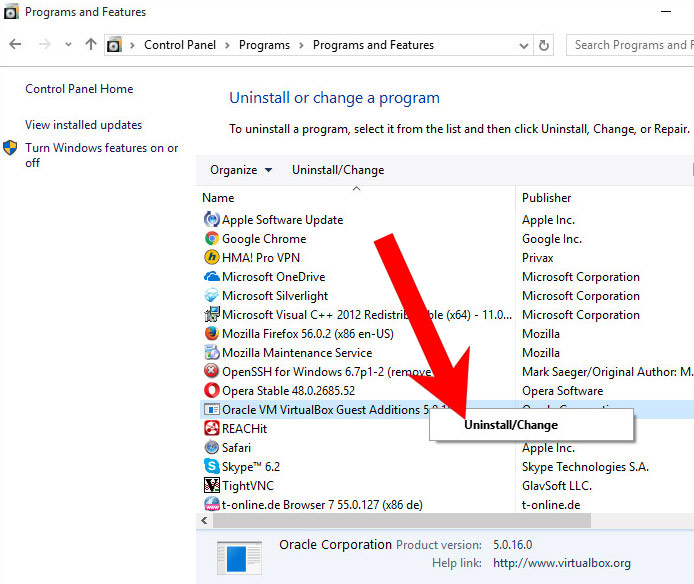Open the recent locations dropdown arrow
This screenshot has width=694, height=584.
[68, 44]
